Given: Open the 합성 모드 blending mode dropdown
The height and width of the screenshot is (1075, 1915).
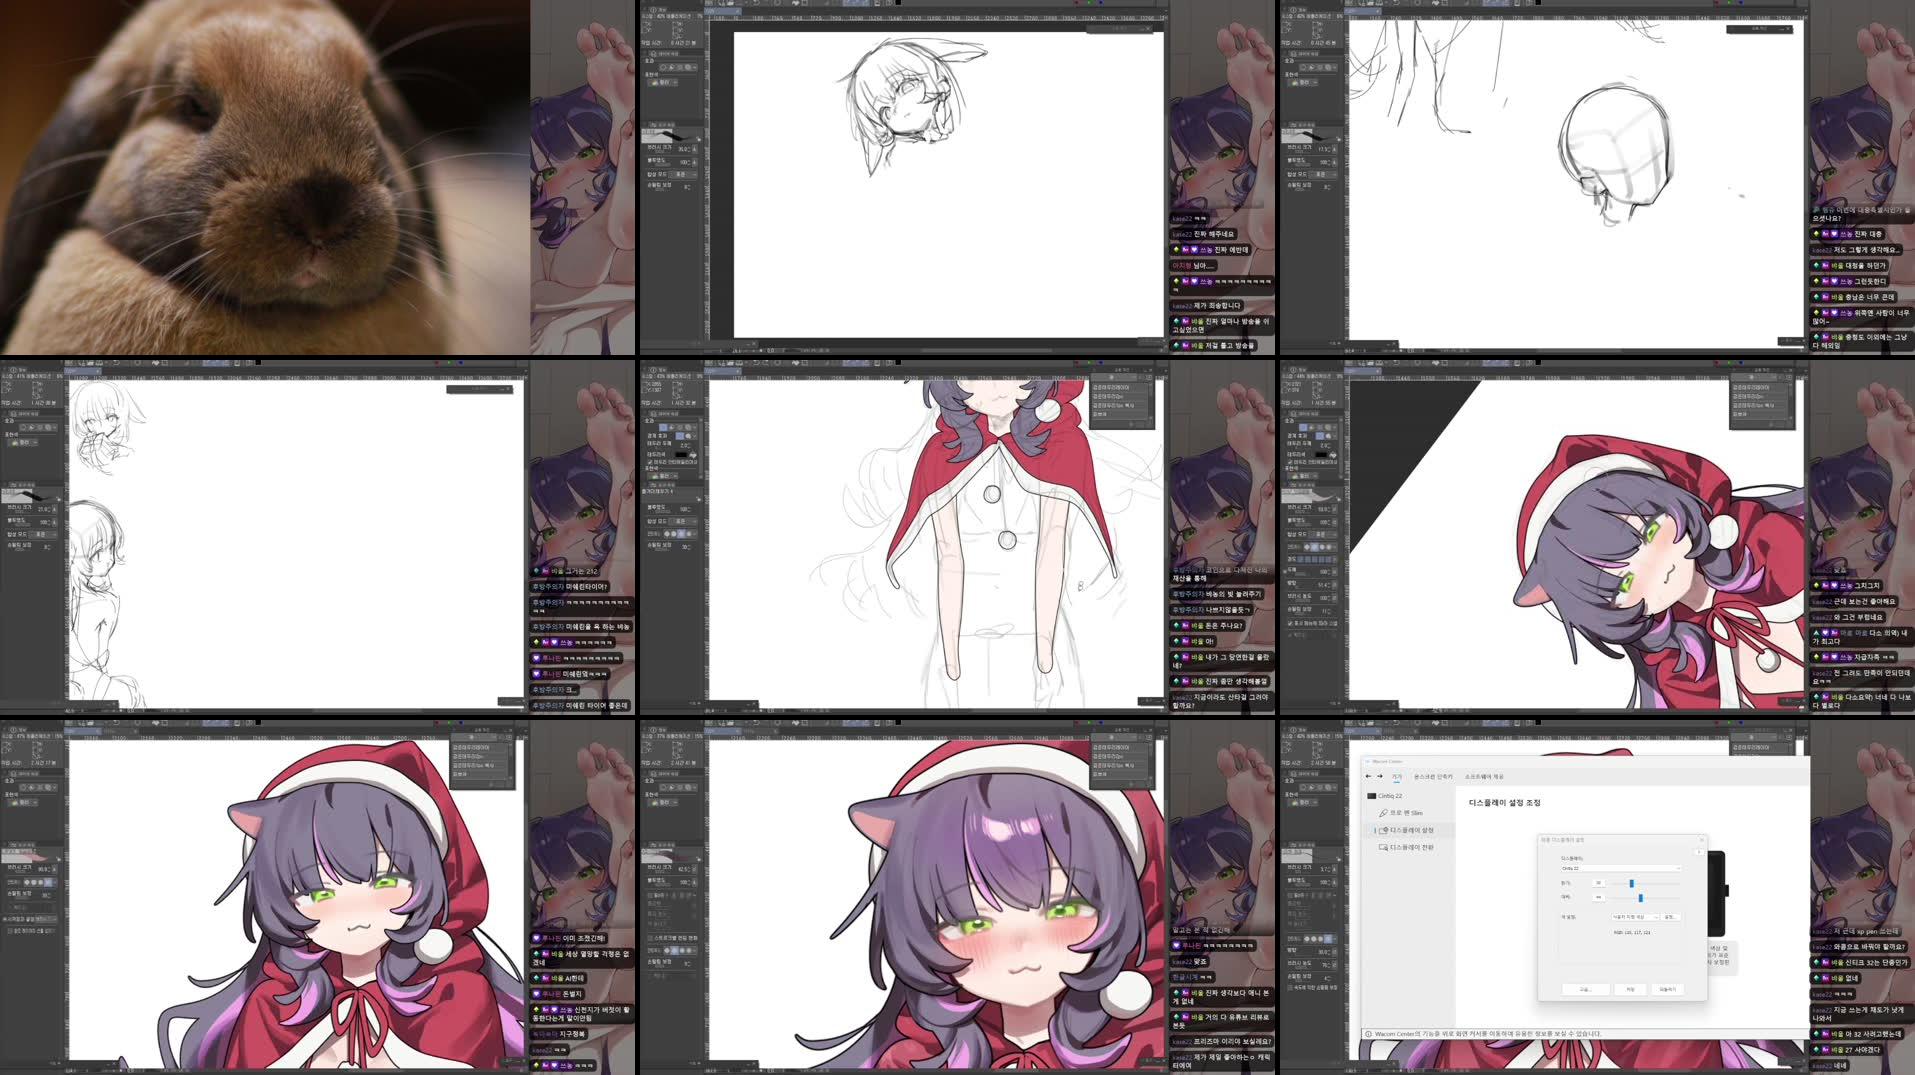Looking at the screenshot, I should [x=1324, y=533].
